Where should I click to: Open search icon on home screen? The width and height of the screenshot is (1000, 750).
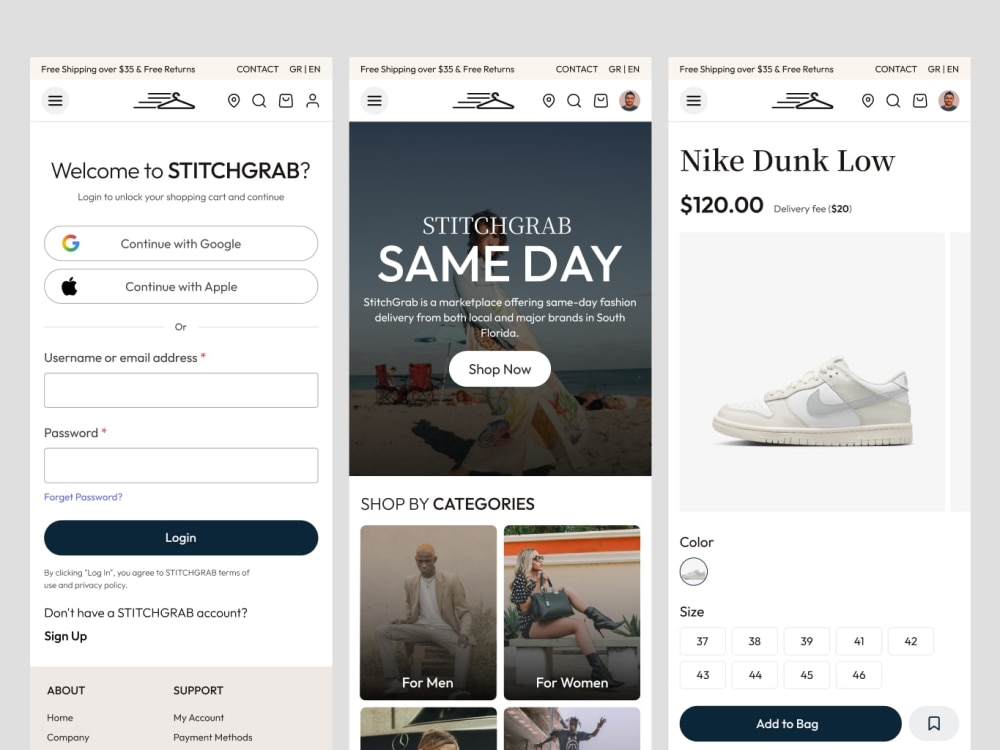pos(574,101)
